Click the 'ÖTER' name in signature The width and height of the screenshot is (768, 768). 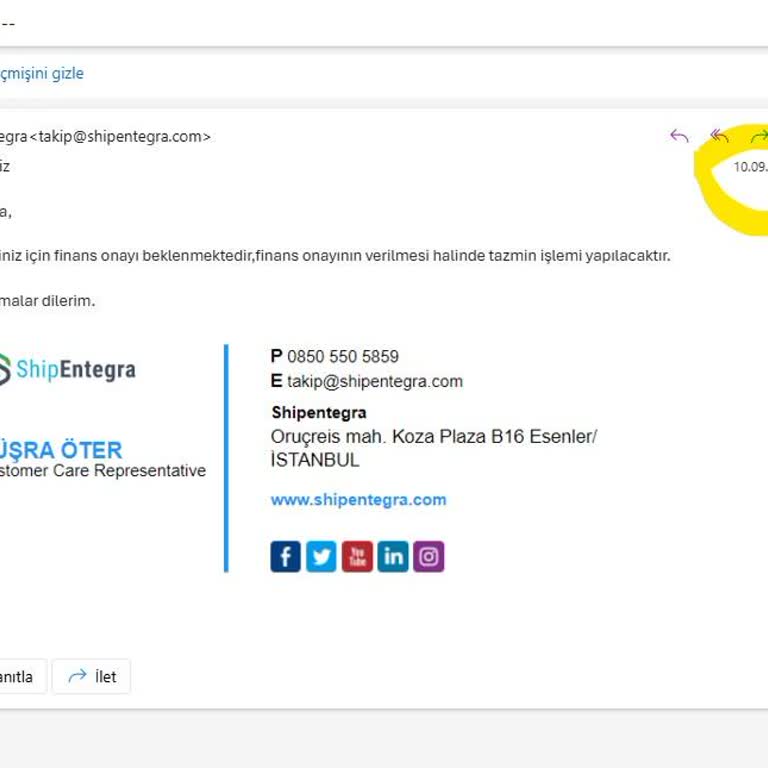tap(92, 450)
